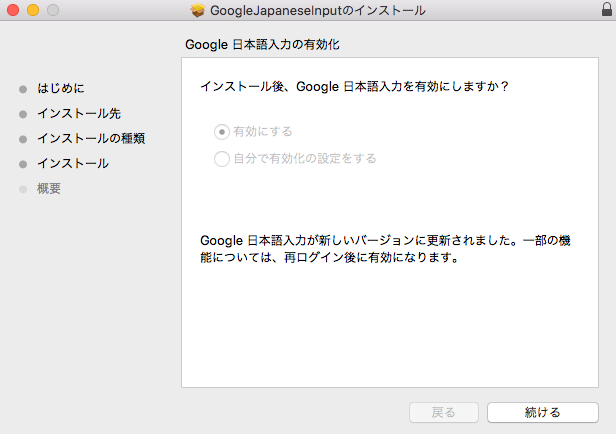The height and width of the screenshot is (434, 616).
Task: Click the 概要 step label in sidebar
Action: tap(49, 189)
